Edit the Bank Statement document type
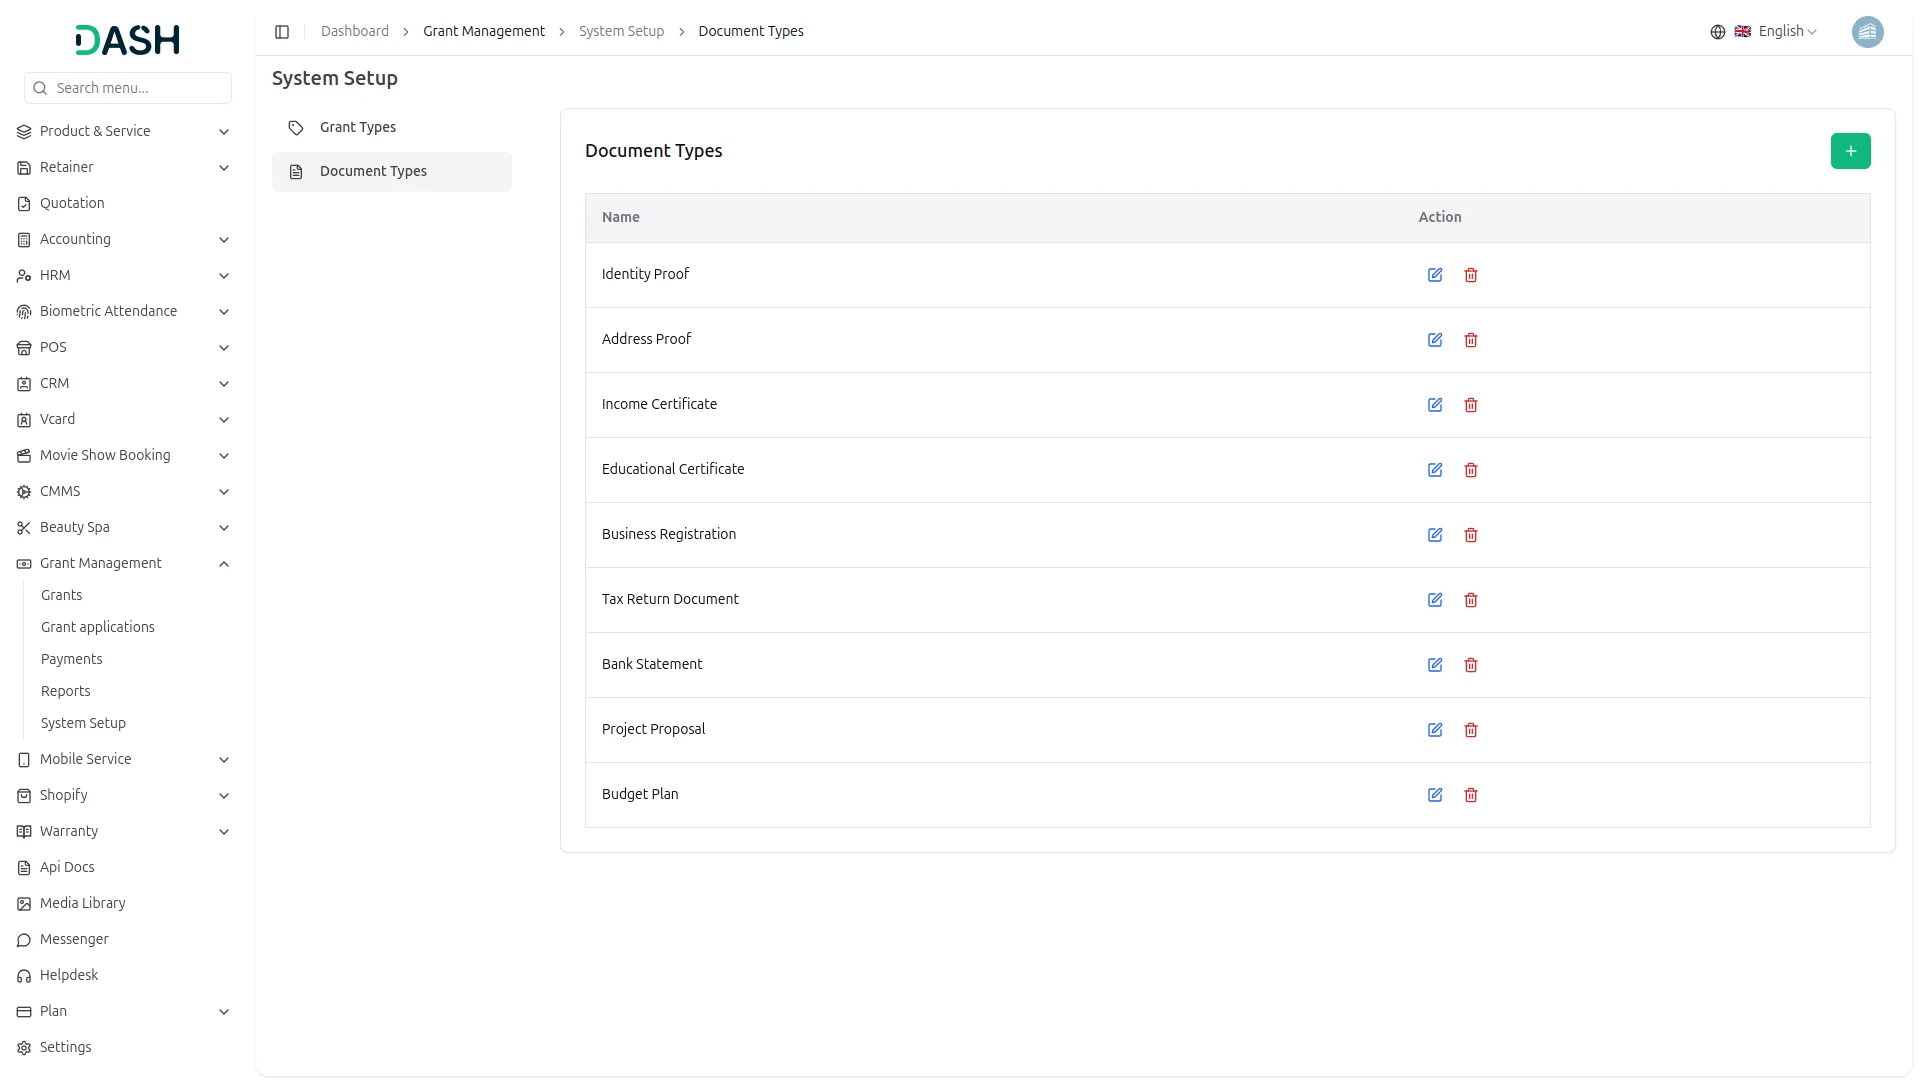 1435,665
